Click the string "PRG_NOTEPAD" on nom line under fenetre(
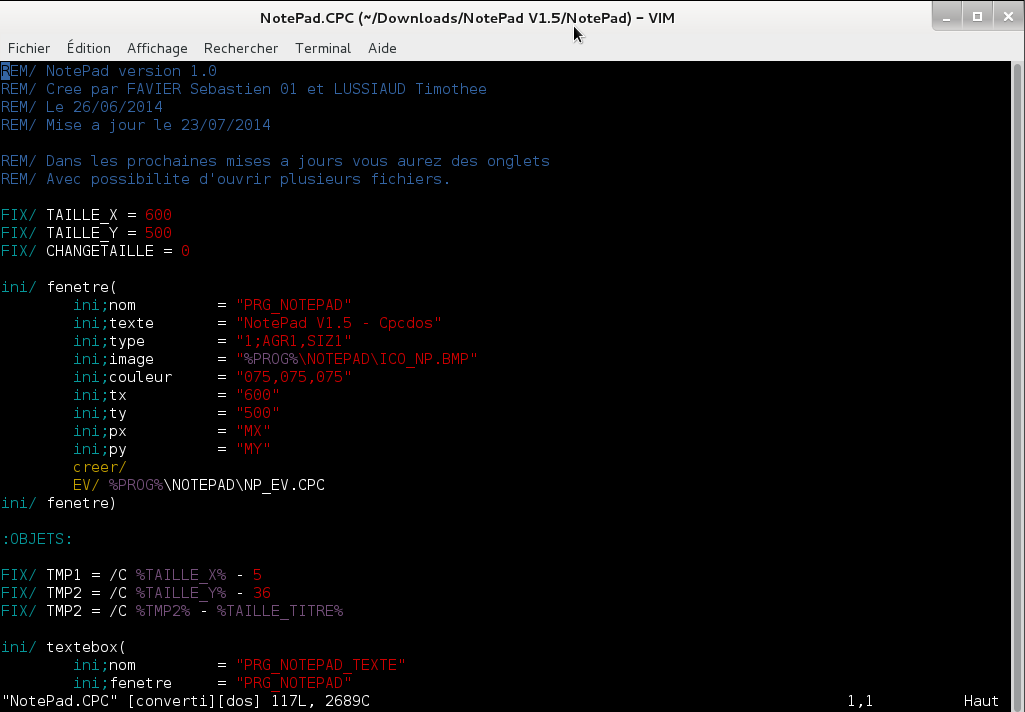 coord(294,305)
